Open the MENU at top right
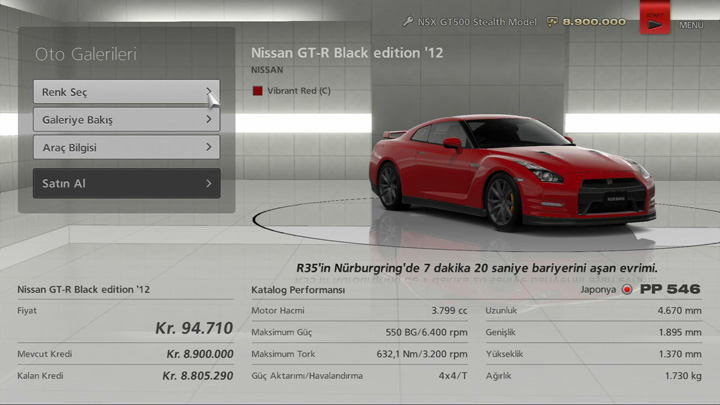Viewport: 720px width, 405px height. (x=656, y=20)
